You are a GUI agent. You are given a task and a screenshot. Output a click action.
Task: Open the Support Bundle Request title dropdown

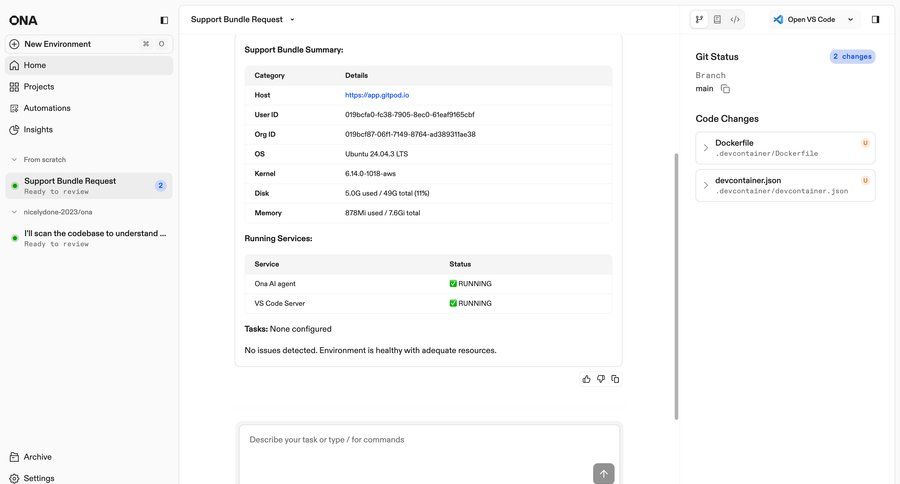click(292, 19)
